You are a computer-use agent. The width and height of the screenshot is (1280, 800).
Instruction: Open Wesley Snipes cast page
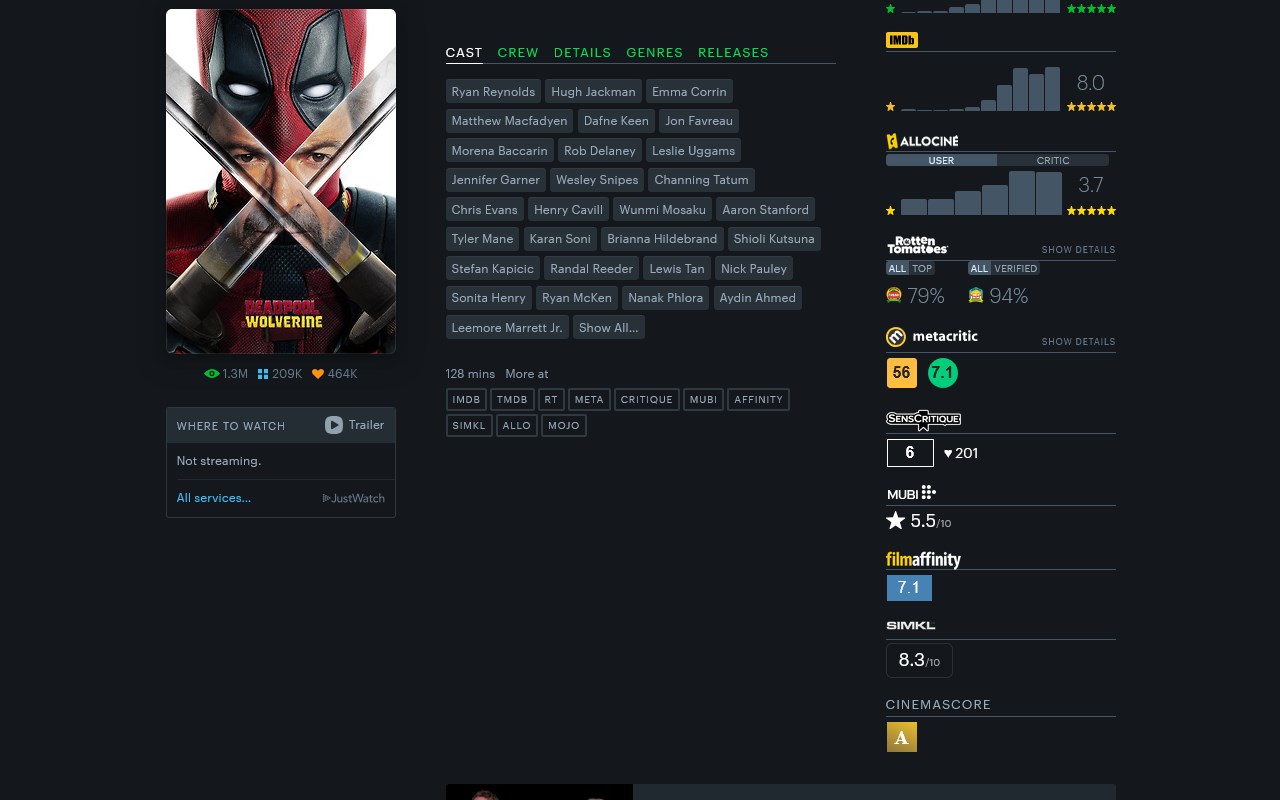(x=597, y=180)
